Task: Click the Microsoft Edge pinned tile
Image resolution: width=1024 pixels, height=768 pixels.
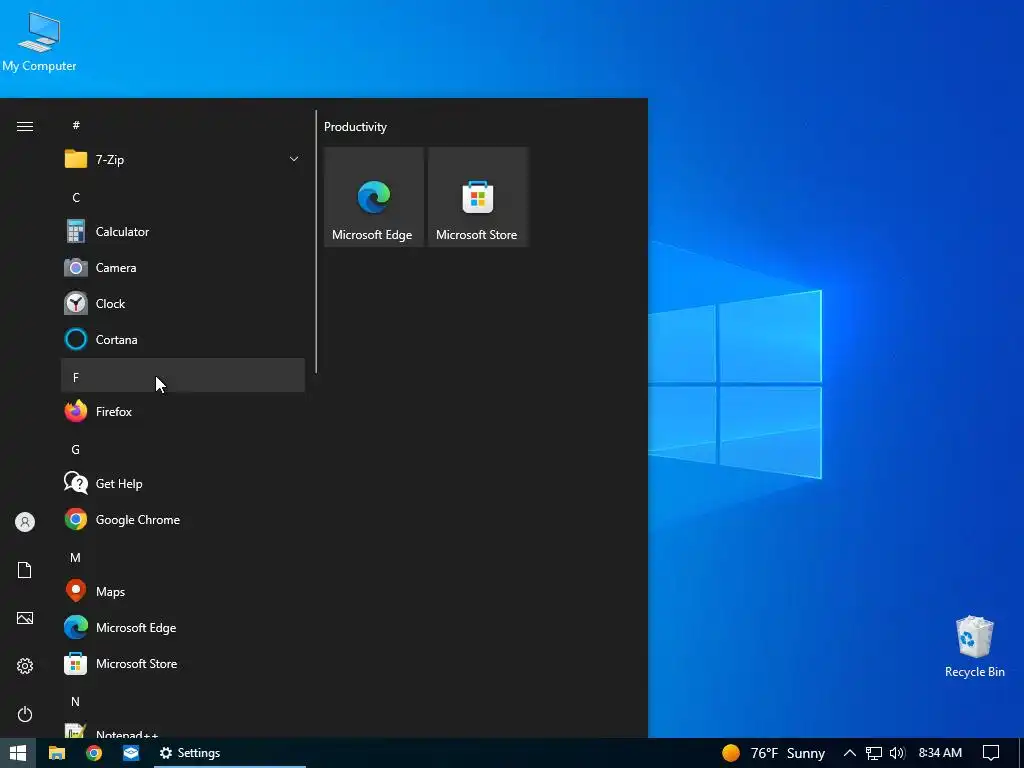Action: pos(374,197)
